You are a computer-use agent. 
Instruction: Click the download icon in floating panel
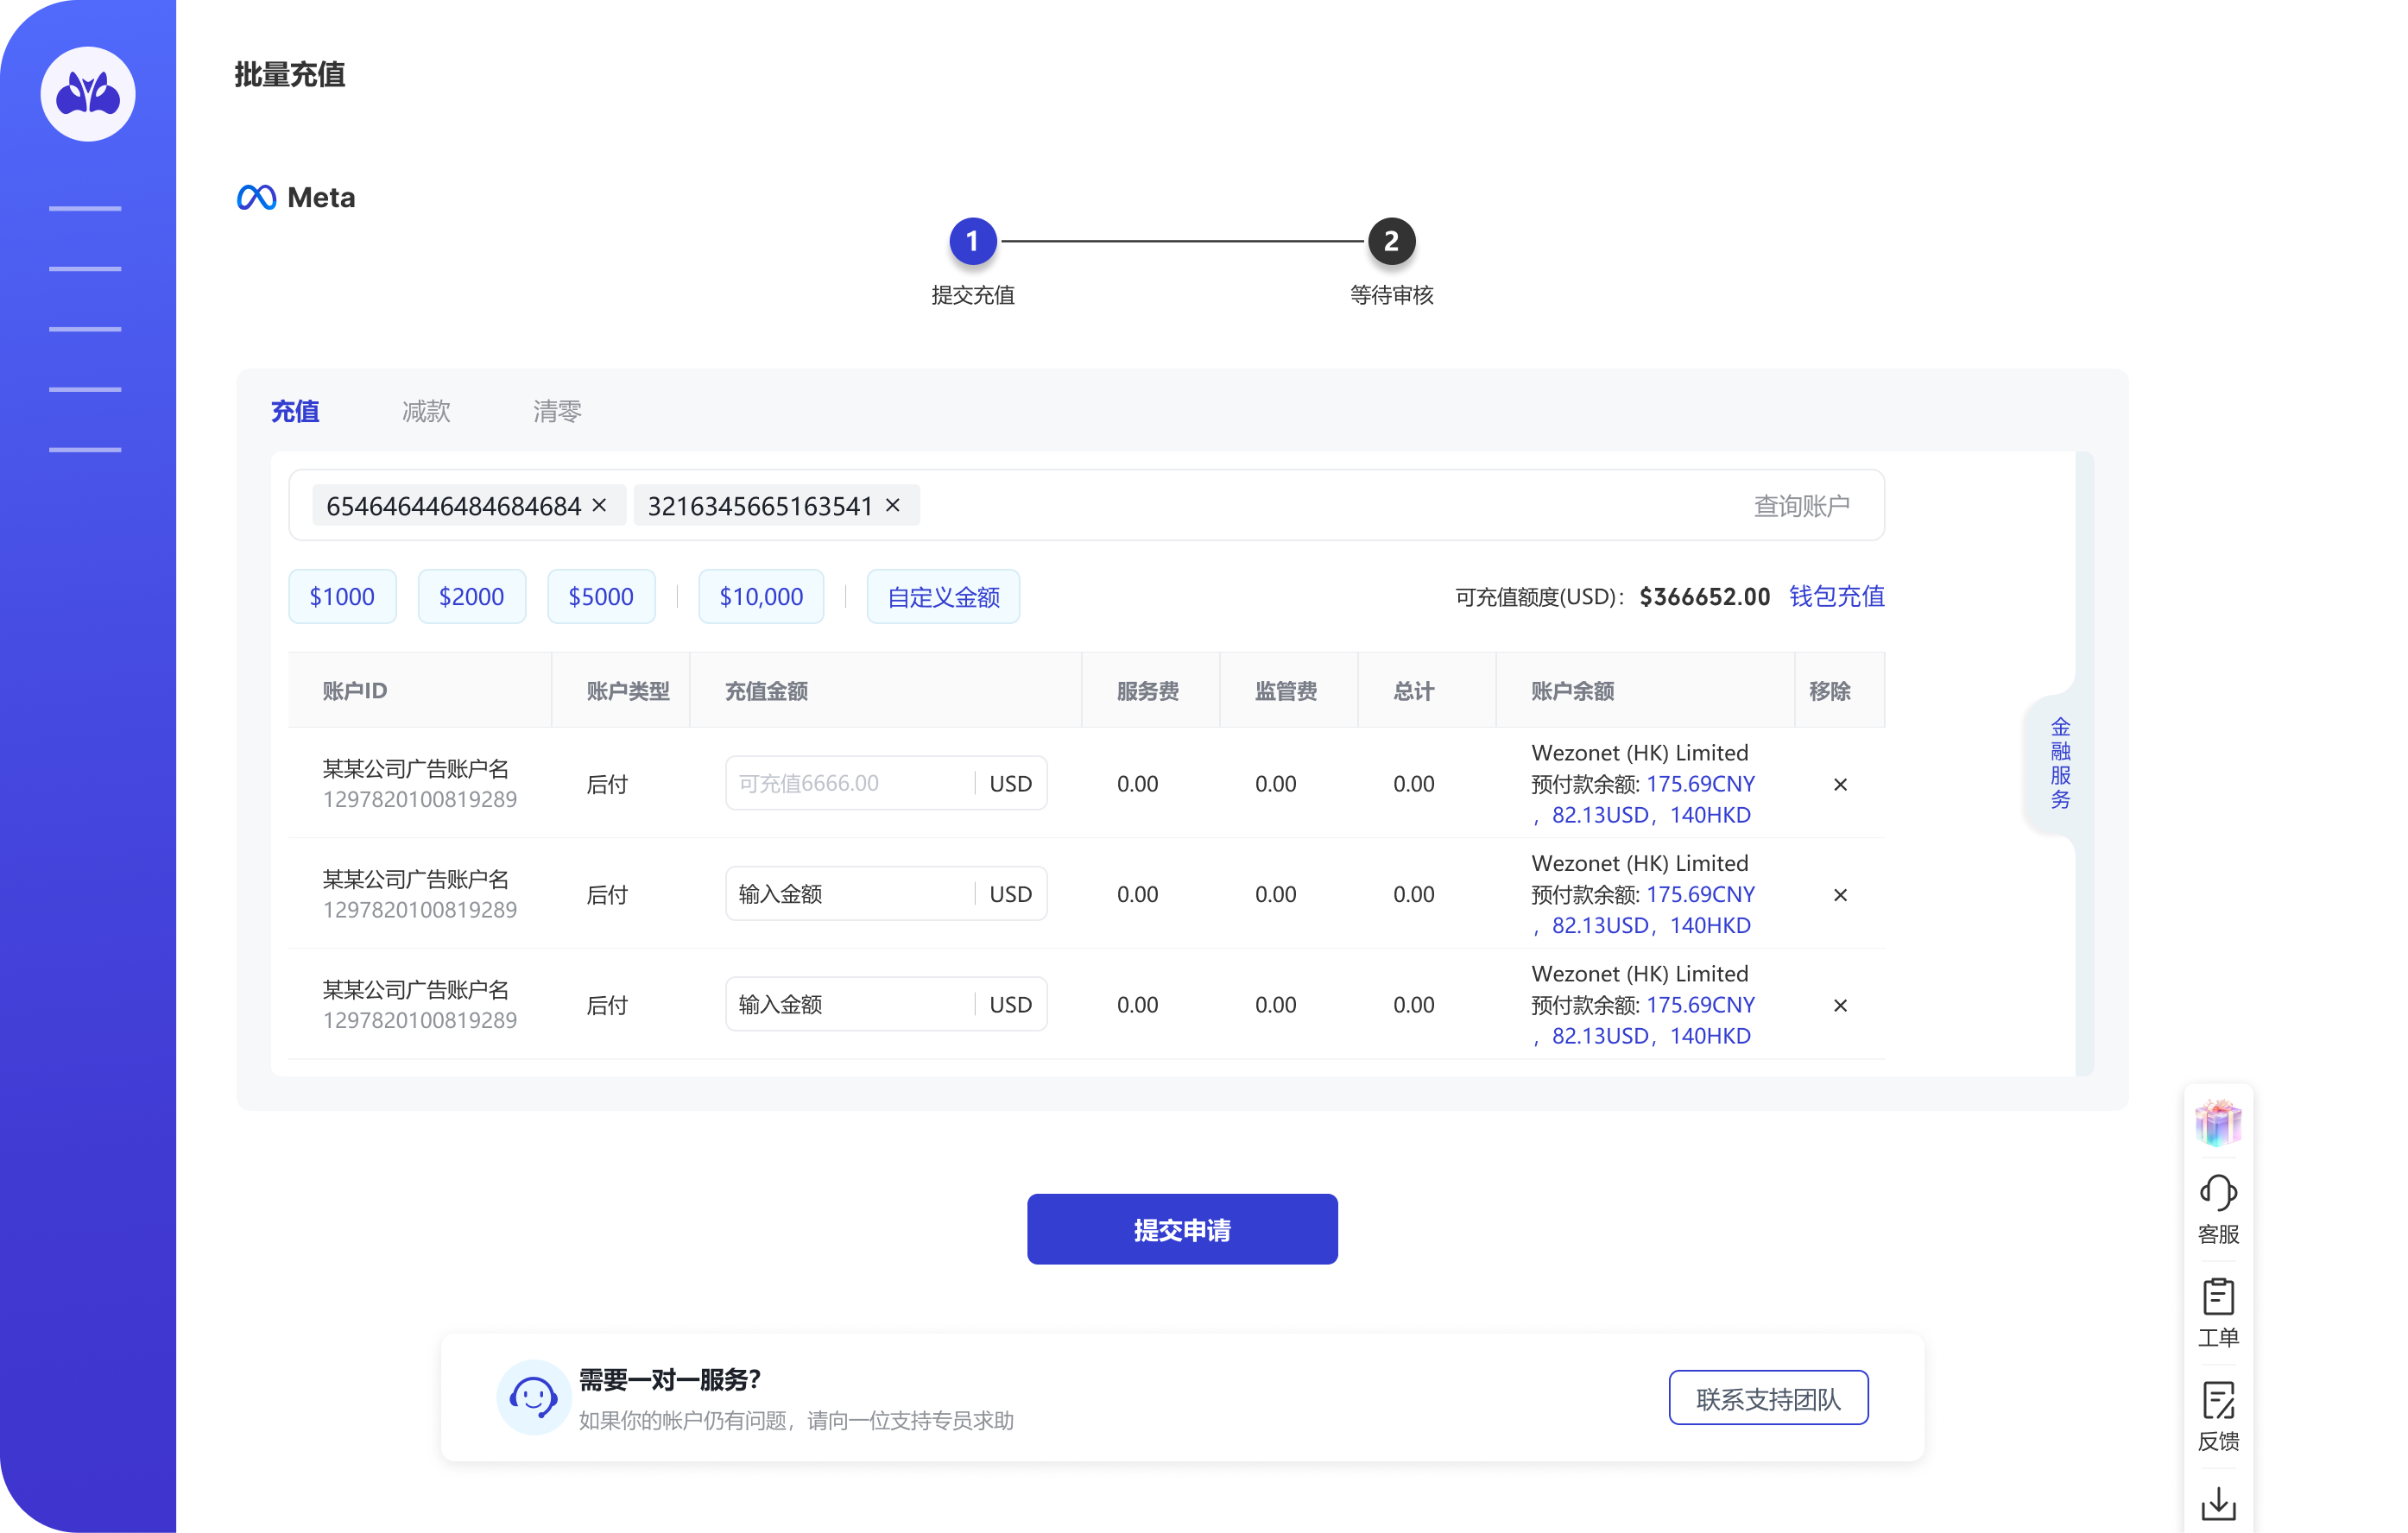pyautogui.click(x=2217, y=1503)
